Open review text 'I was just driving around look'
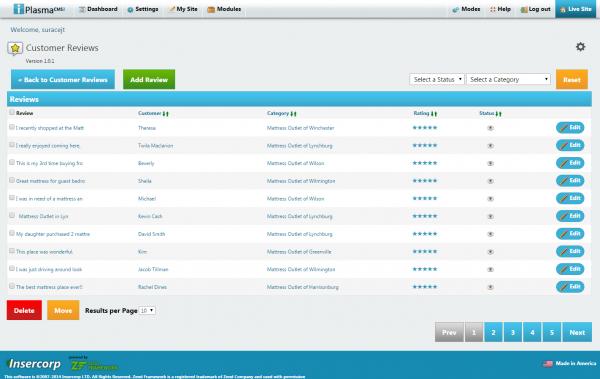The width and height of the screenshot is (600, 379). click(x=49, y=270)
